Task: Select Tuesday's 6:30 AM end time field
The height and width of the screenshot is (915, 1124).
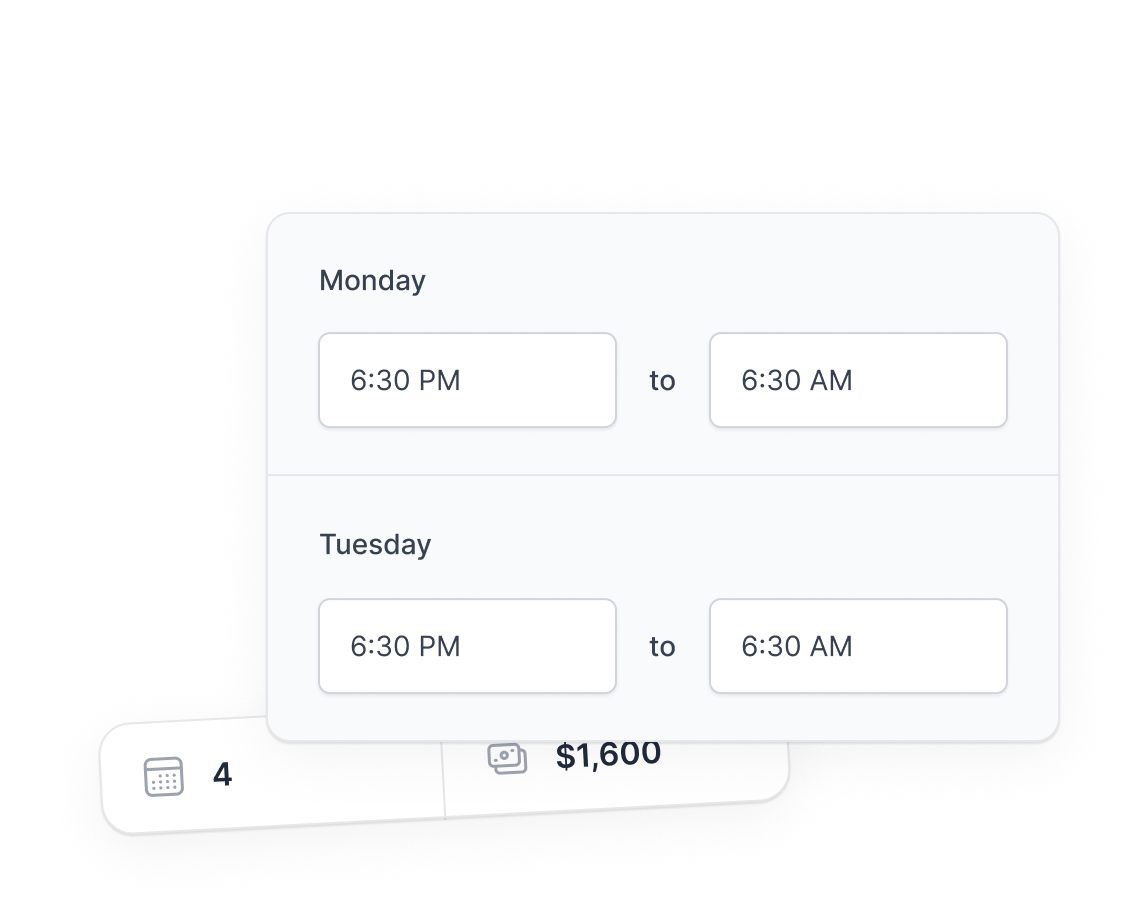Action: 858,646
